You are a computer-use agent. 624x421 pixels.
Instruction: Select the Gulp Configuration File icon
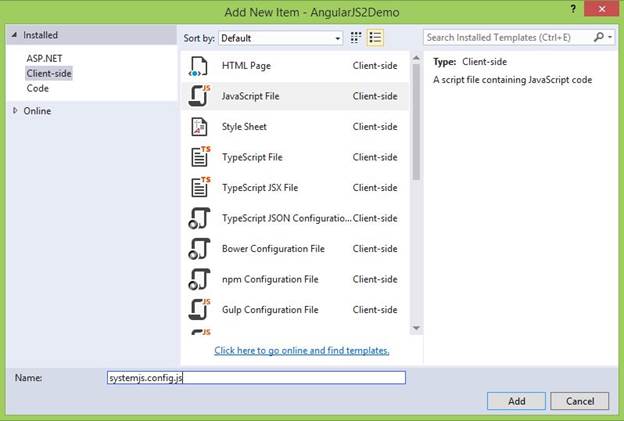199,309
